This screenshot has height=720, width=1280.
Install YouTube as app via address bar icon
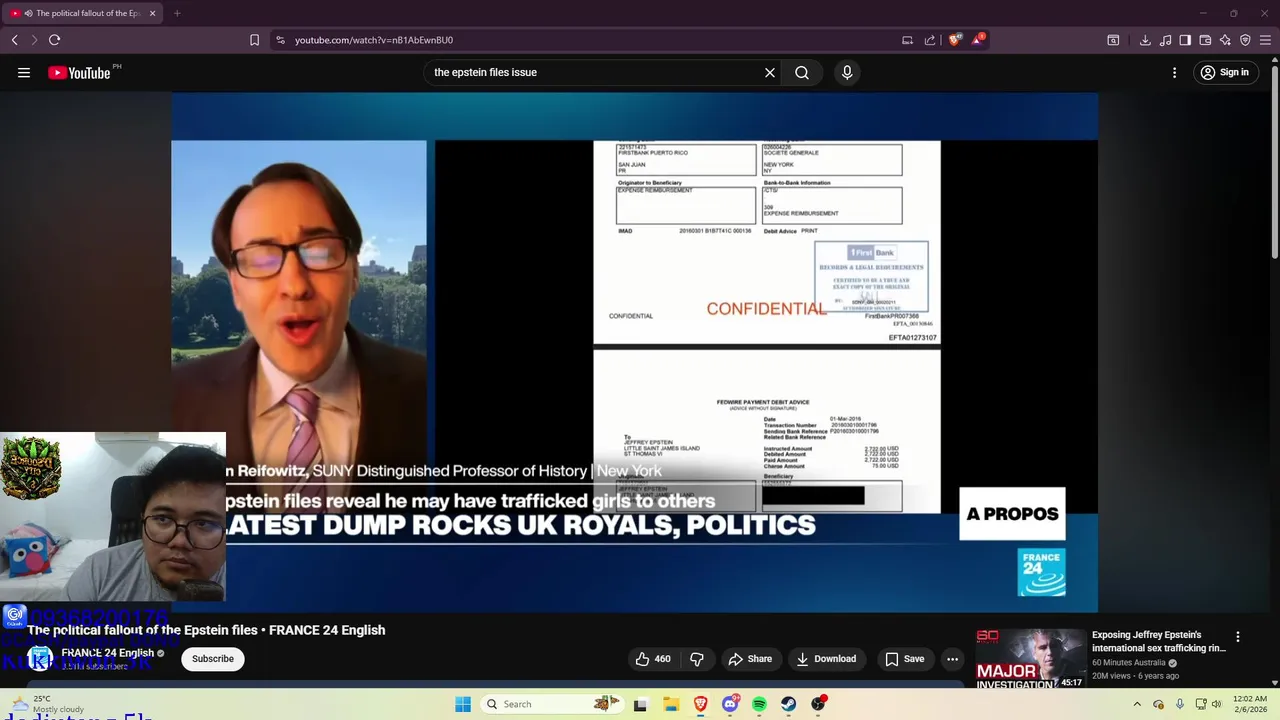point(907,40)
